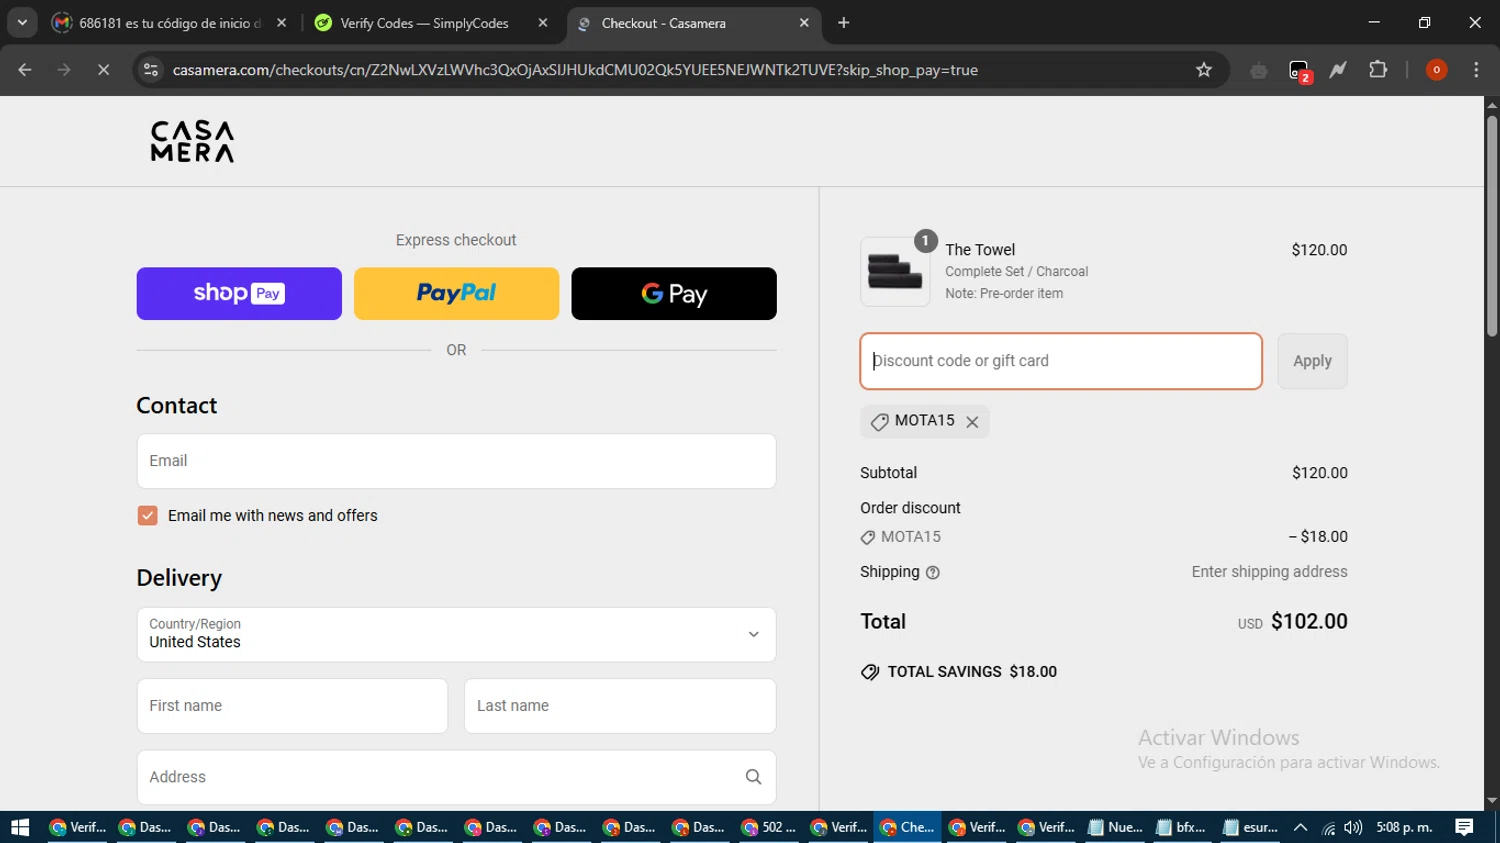Switch to Verify Codes — SimplyCodes tab
1500x843 pixels.
coord(430,23)
